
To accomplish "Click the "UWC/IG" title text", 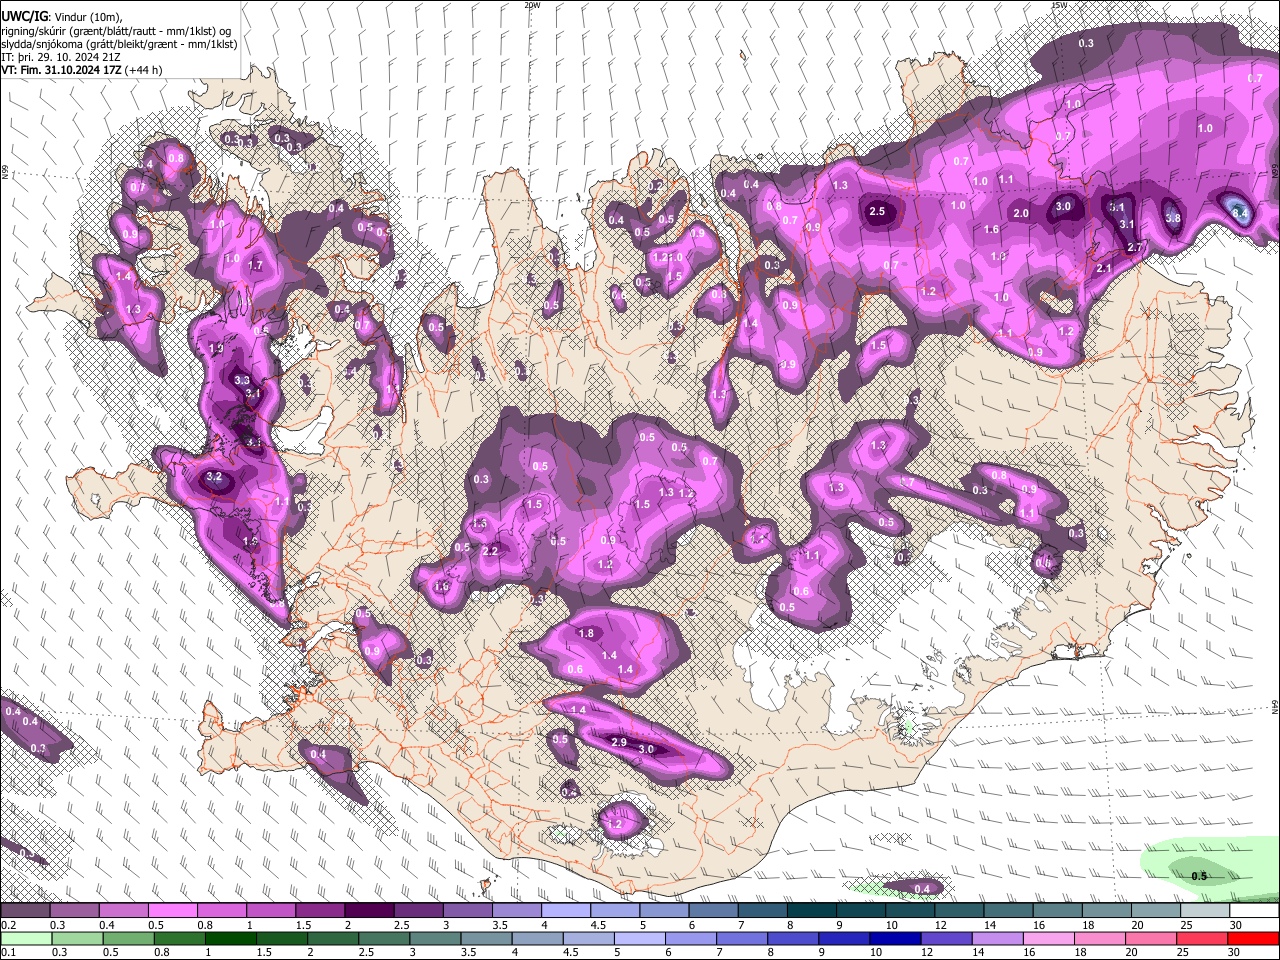I will pos(24,16).
